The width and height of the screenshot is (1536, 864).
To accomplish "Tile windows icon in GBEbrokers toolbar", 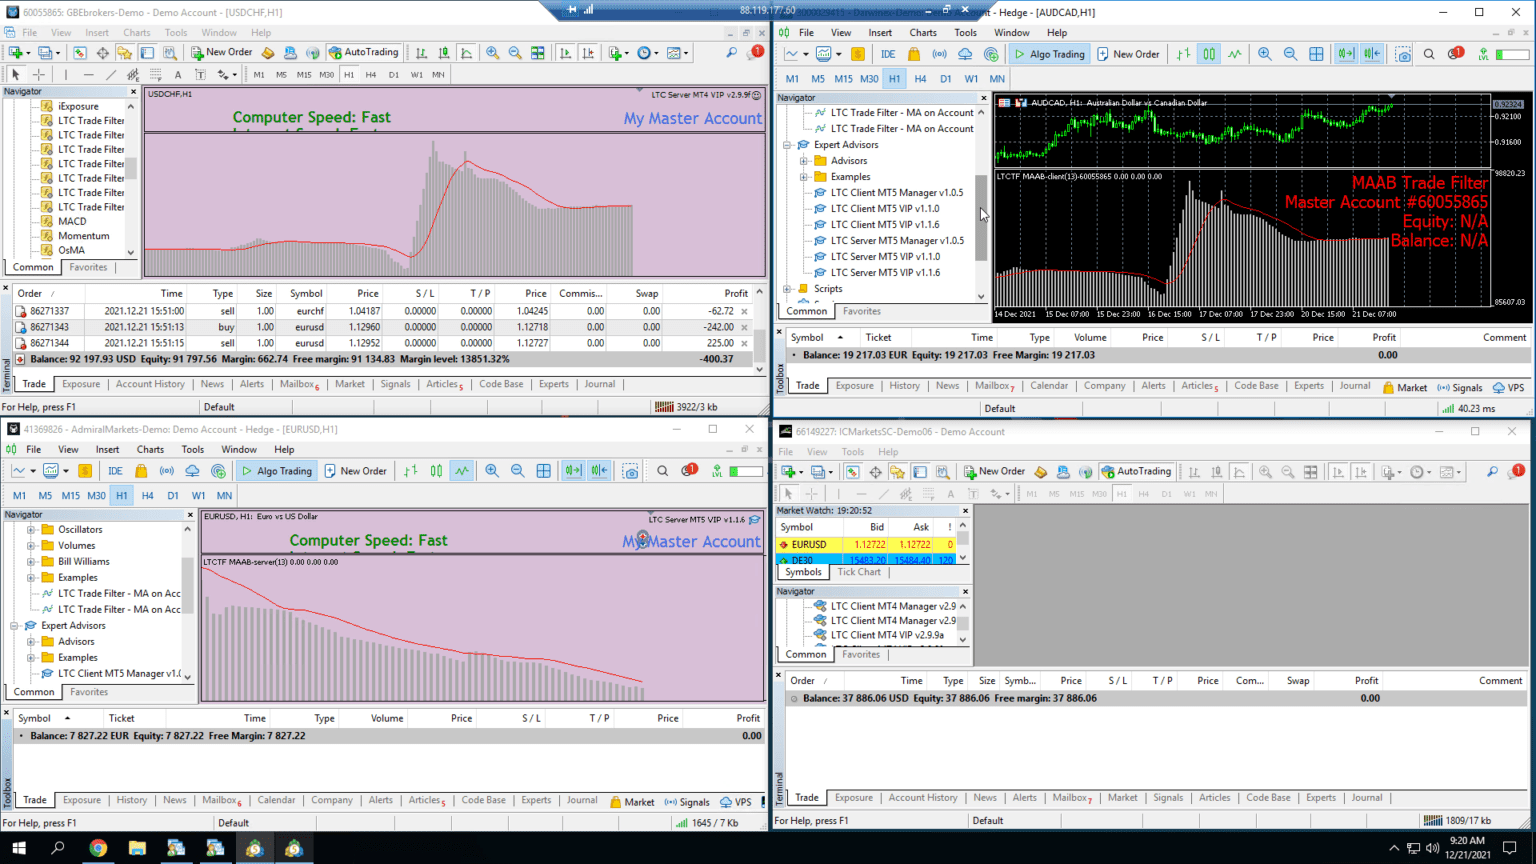I will (x=538, y=53).
